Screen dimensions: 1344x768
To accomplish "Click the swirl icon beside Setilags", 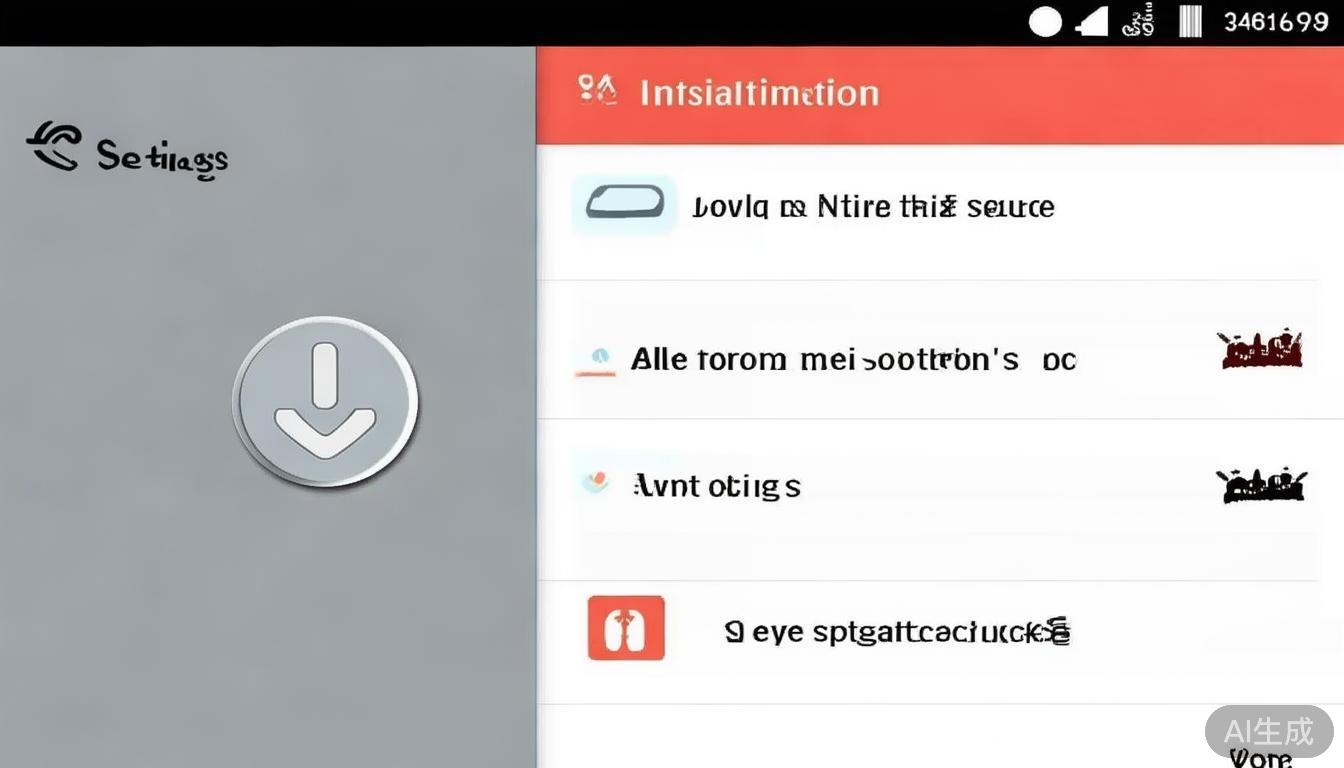I will coord(53,148).
